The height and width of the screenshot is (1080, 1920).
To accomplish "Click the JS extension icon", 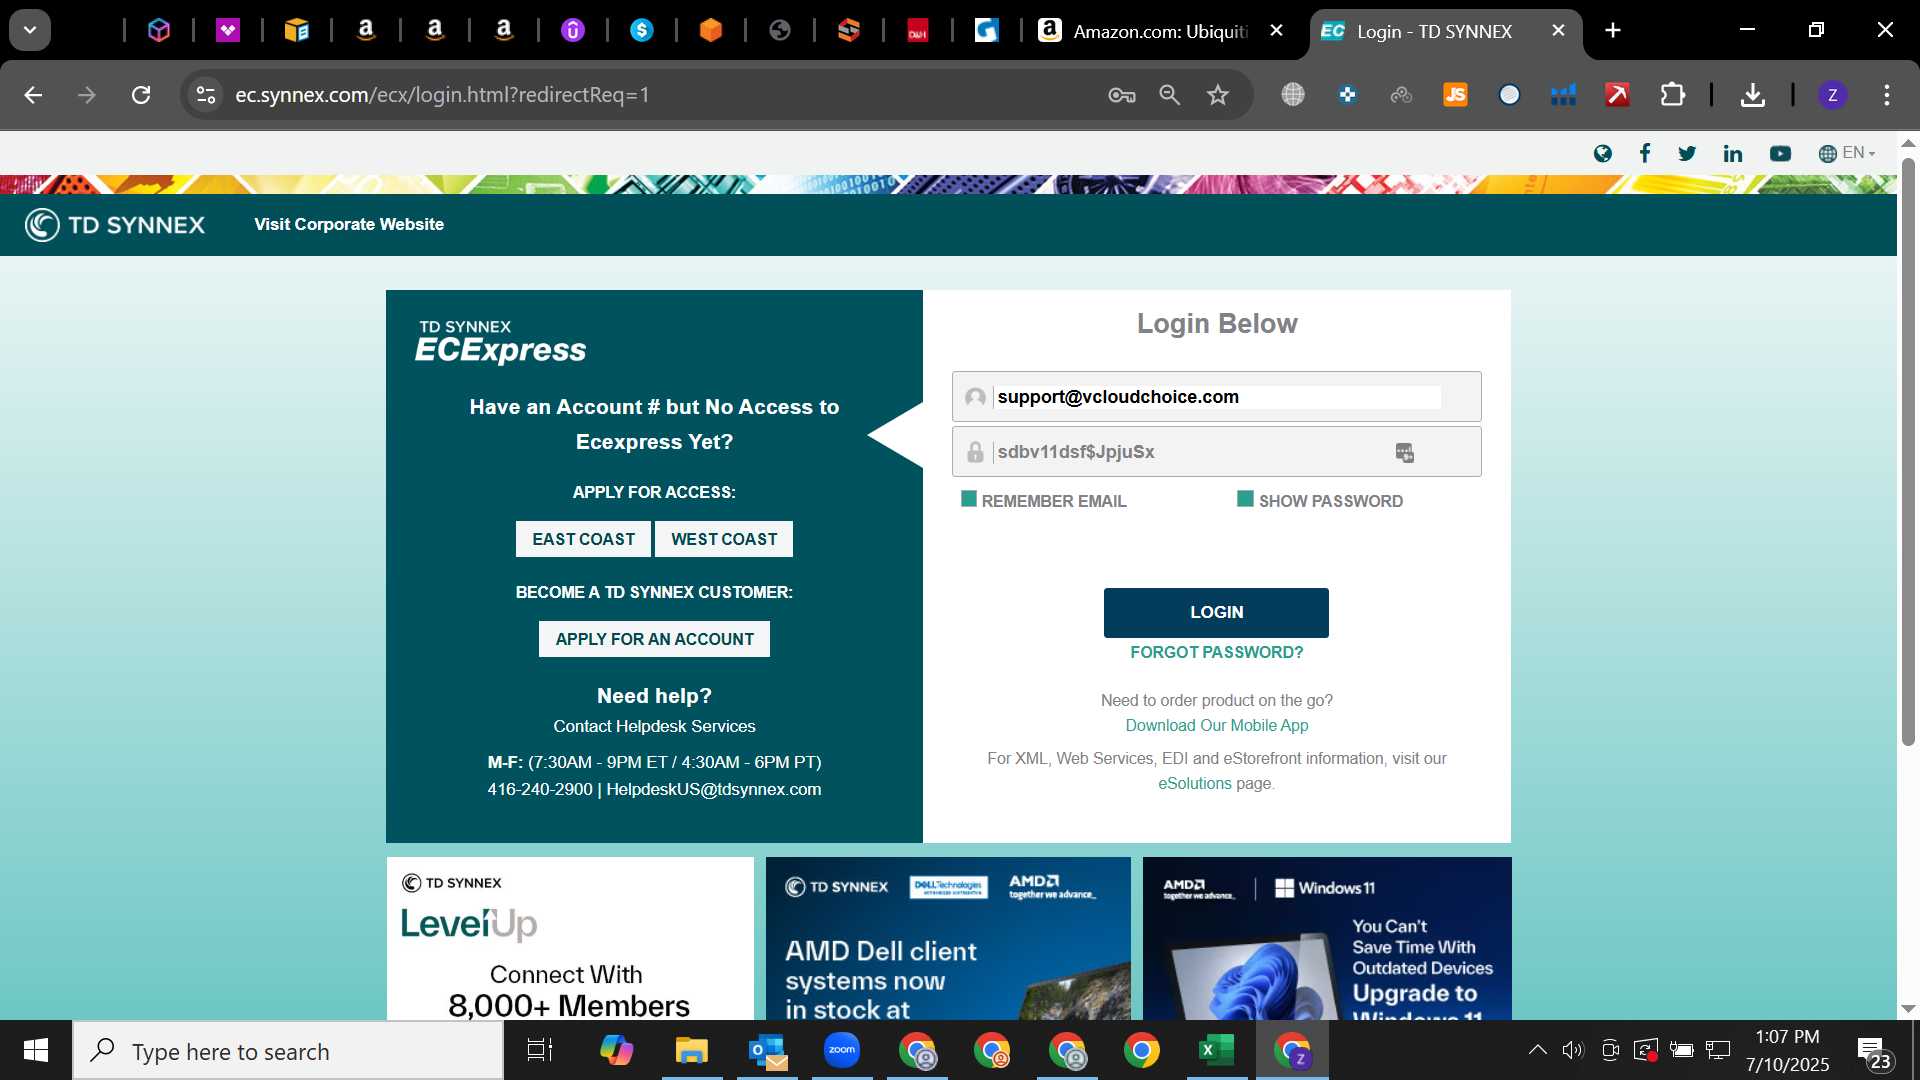I will pyautogui.click(x=1455, y=95).
